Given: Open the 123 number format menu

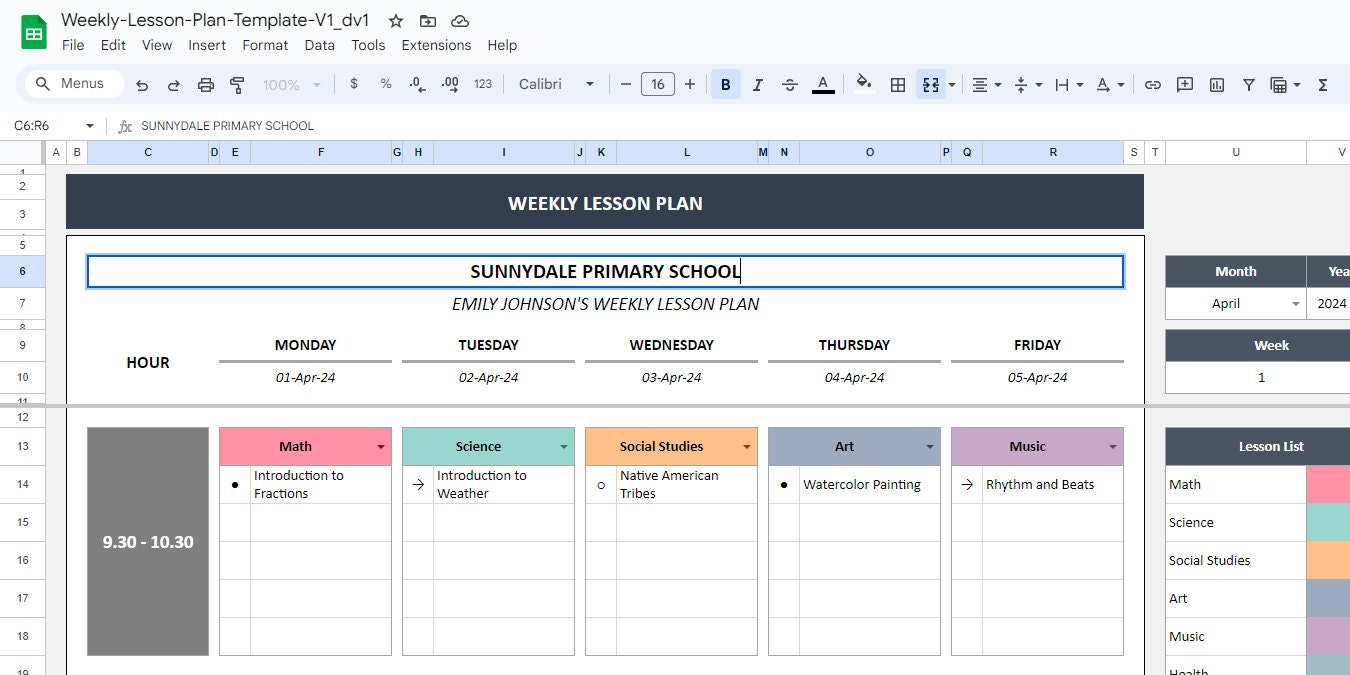Looking at the screenshot, I should [483, 84].
